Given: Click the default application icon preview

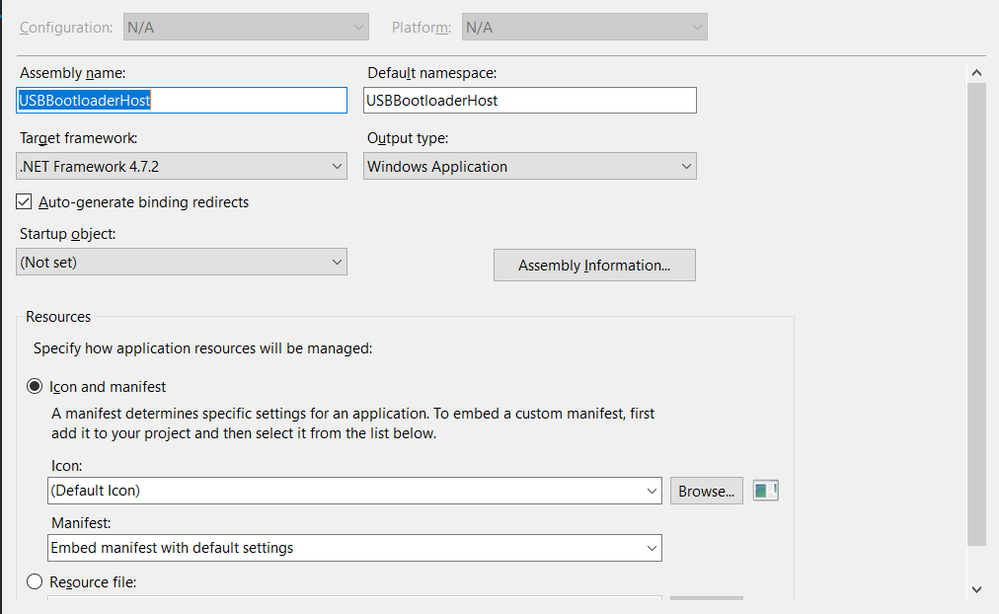Looking at the screenshot, I should coord(765,490).
